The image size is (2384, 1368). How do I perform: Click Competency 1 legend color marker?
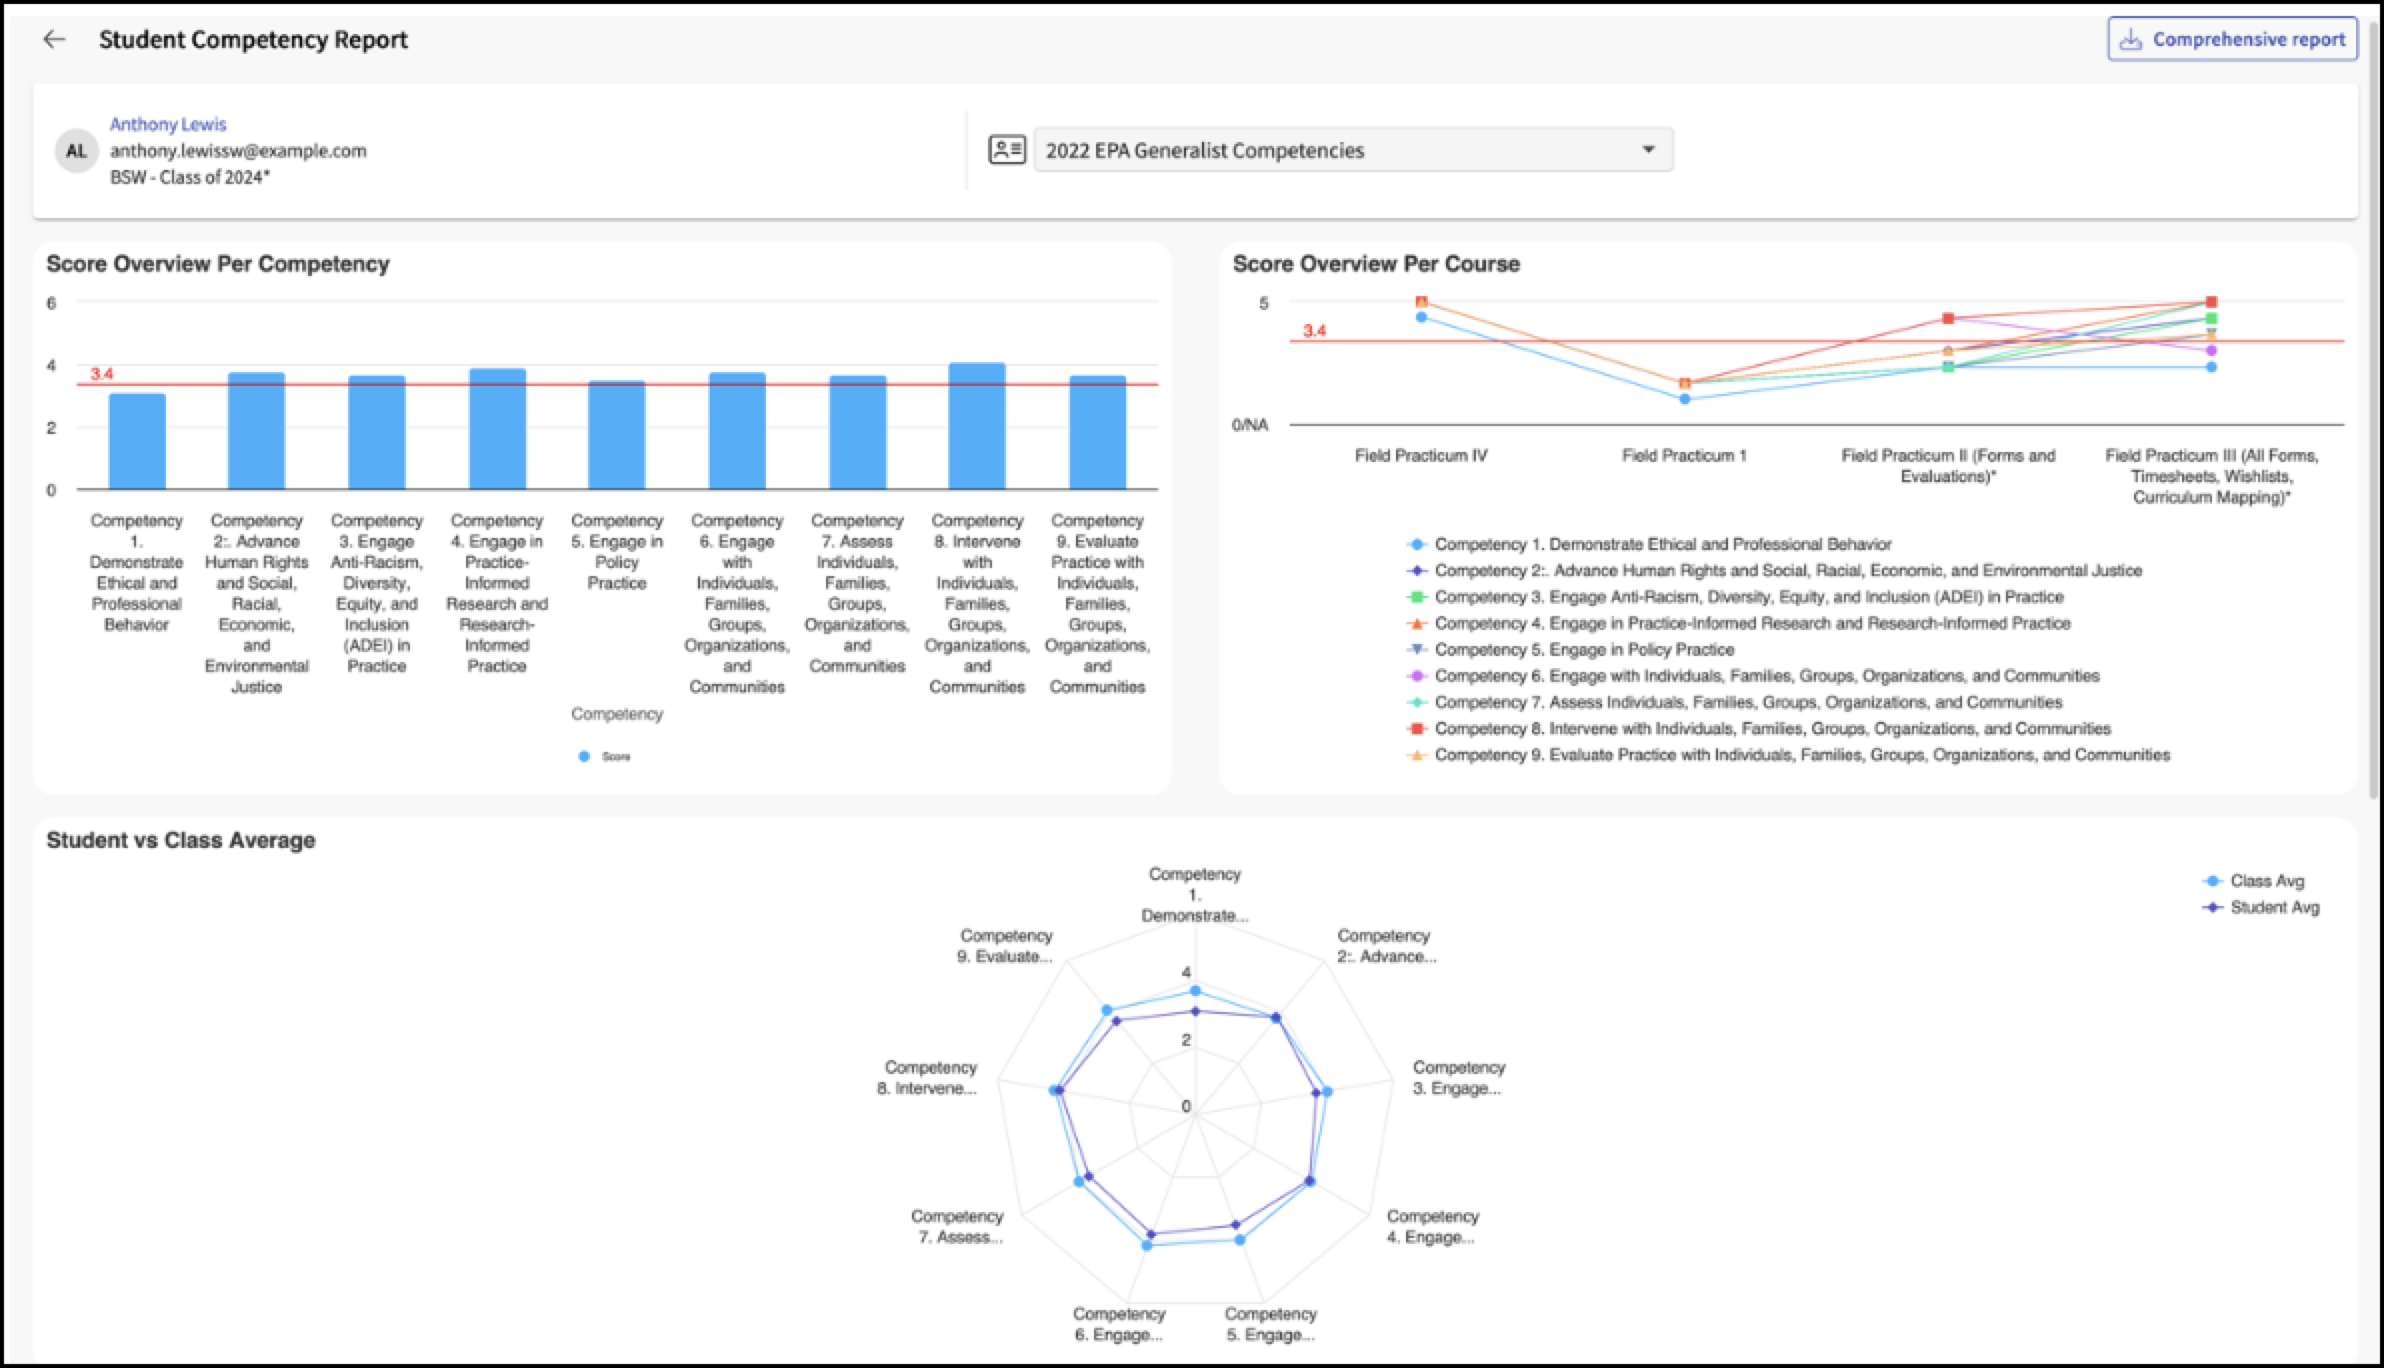pyautogui.click(x=1417, y=545)
